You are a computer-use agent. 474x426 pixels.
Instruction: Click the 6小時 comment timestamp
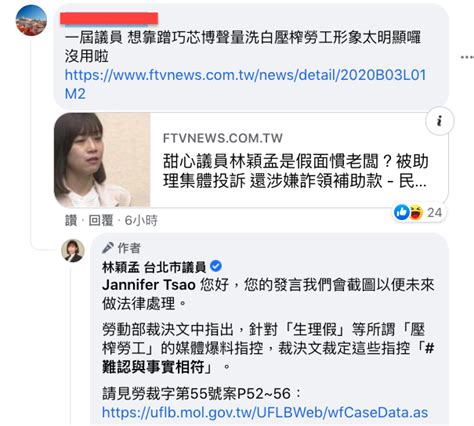(x=141, y=220)
